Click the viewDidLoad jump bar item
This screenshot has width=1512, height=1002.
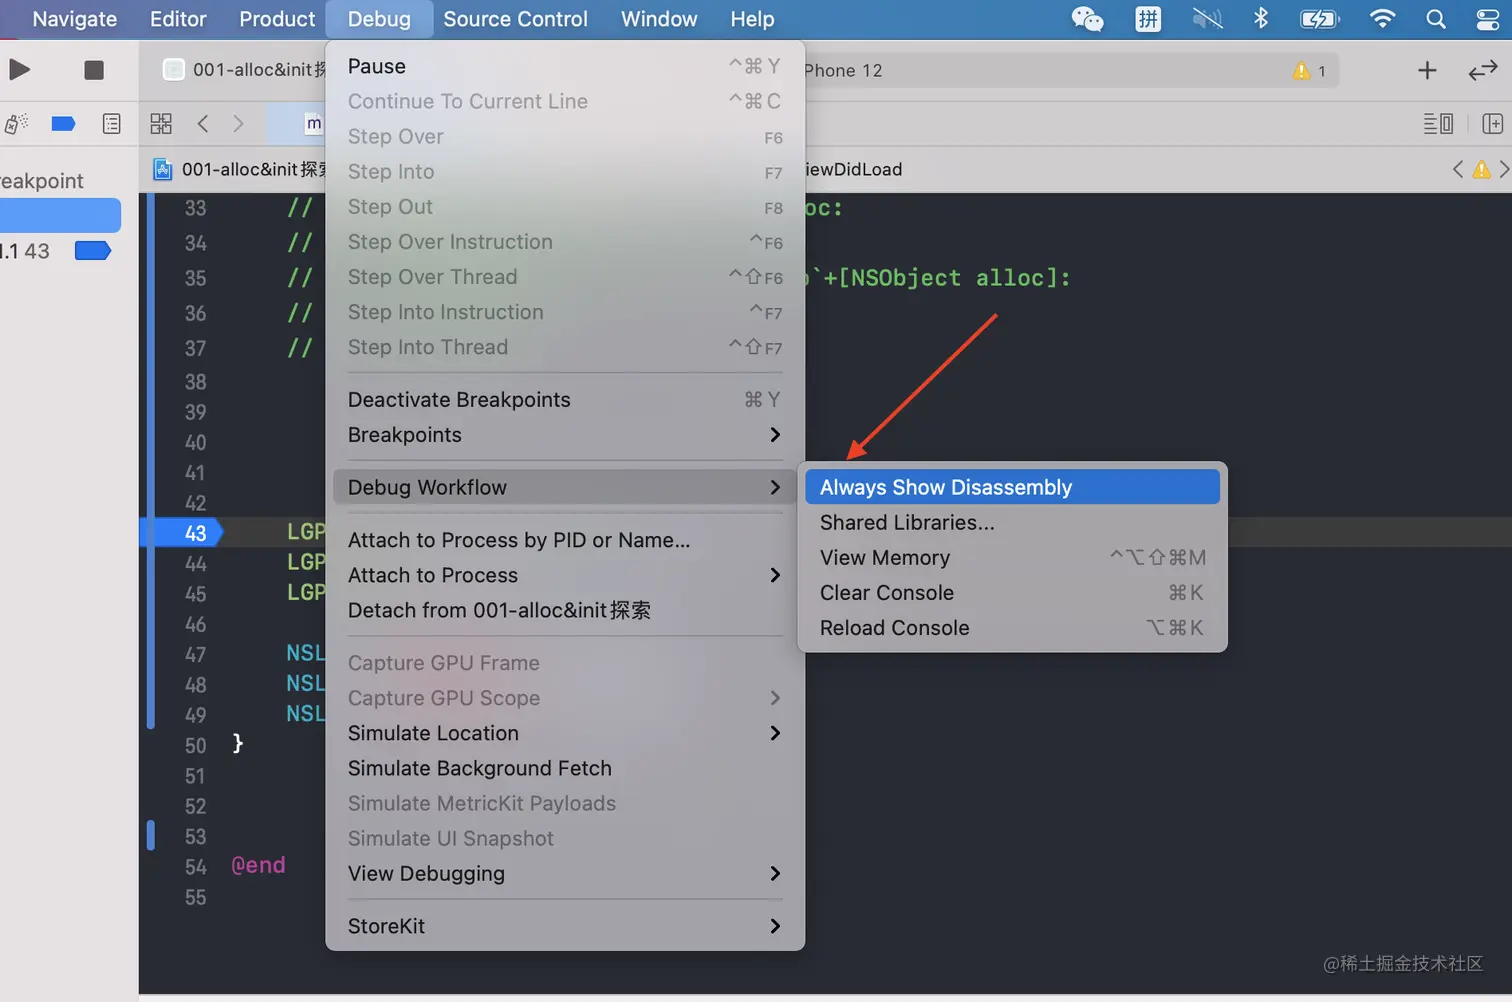853,169
